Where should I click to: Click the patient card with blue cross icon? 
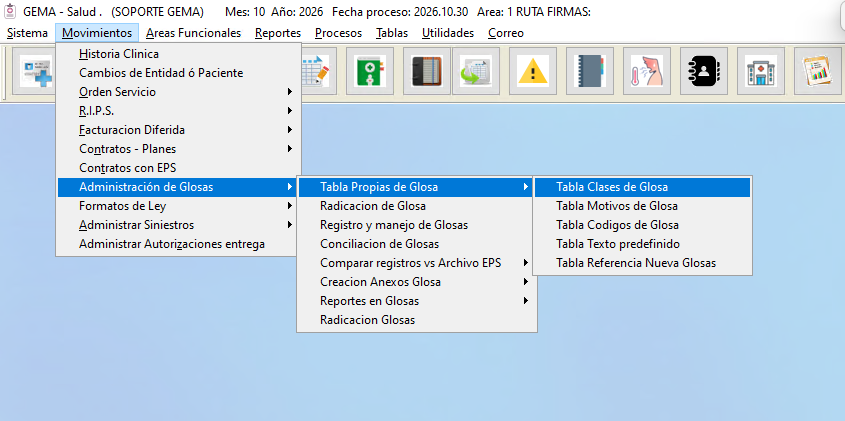pos(36,71)
